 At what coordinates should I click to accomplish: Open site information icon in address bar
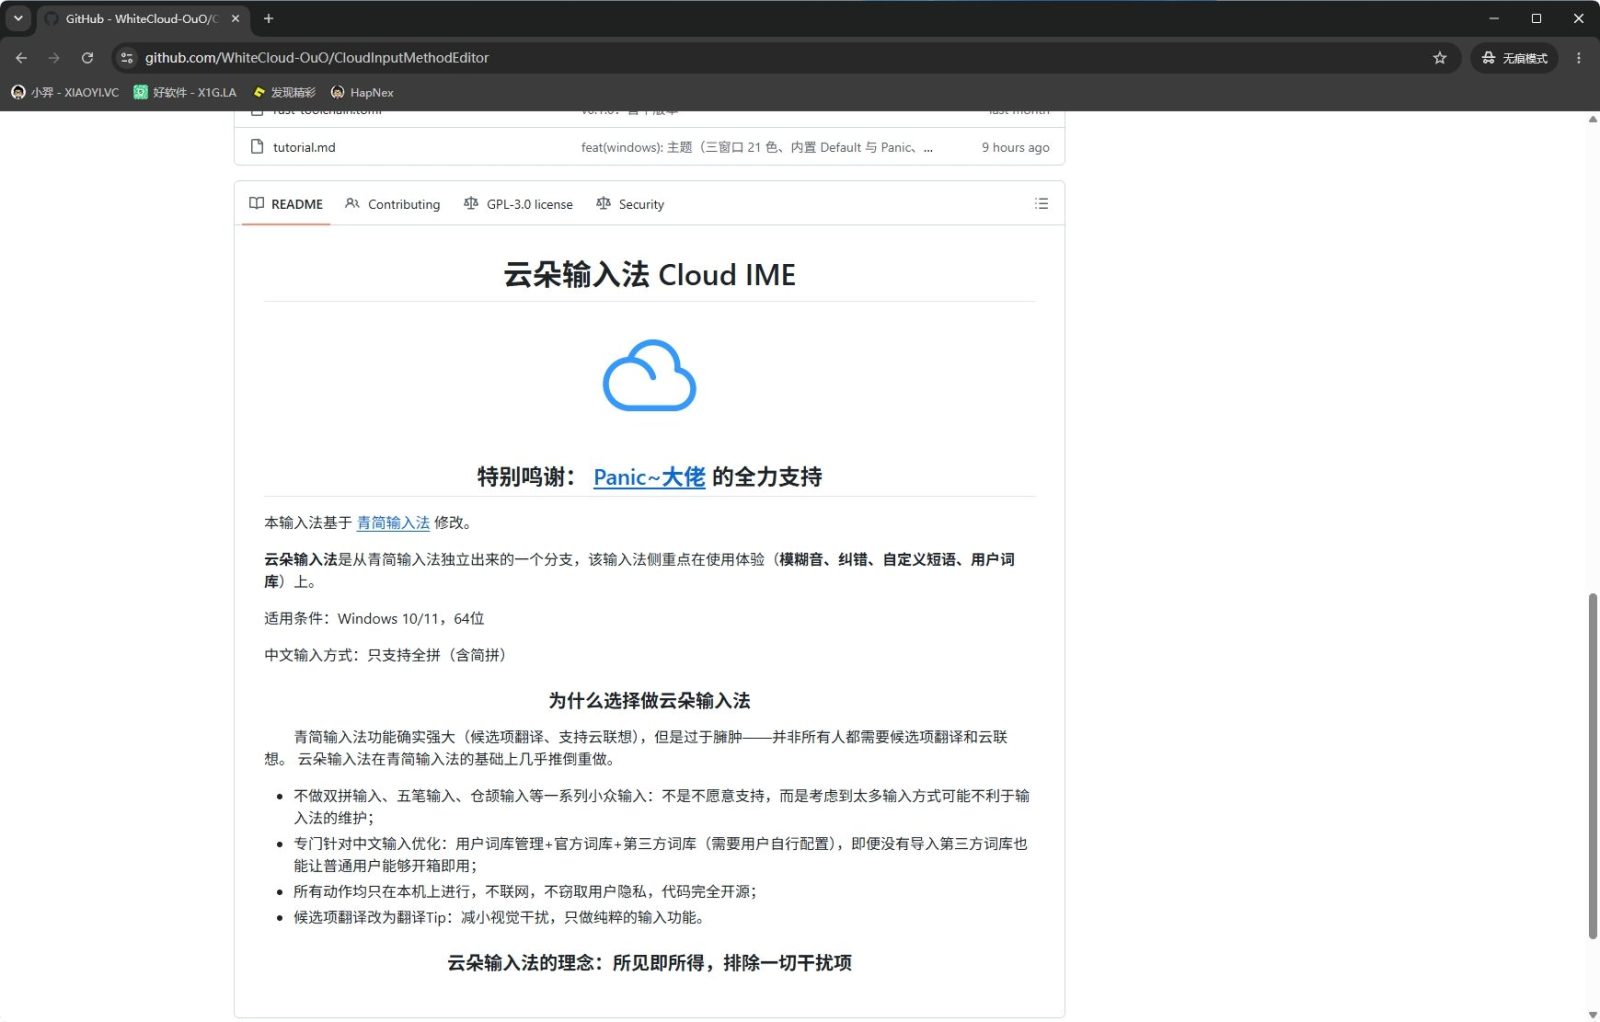click(x=127, y=58)
